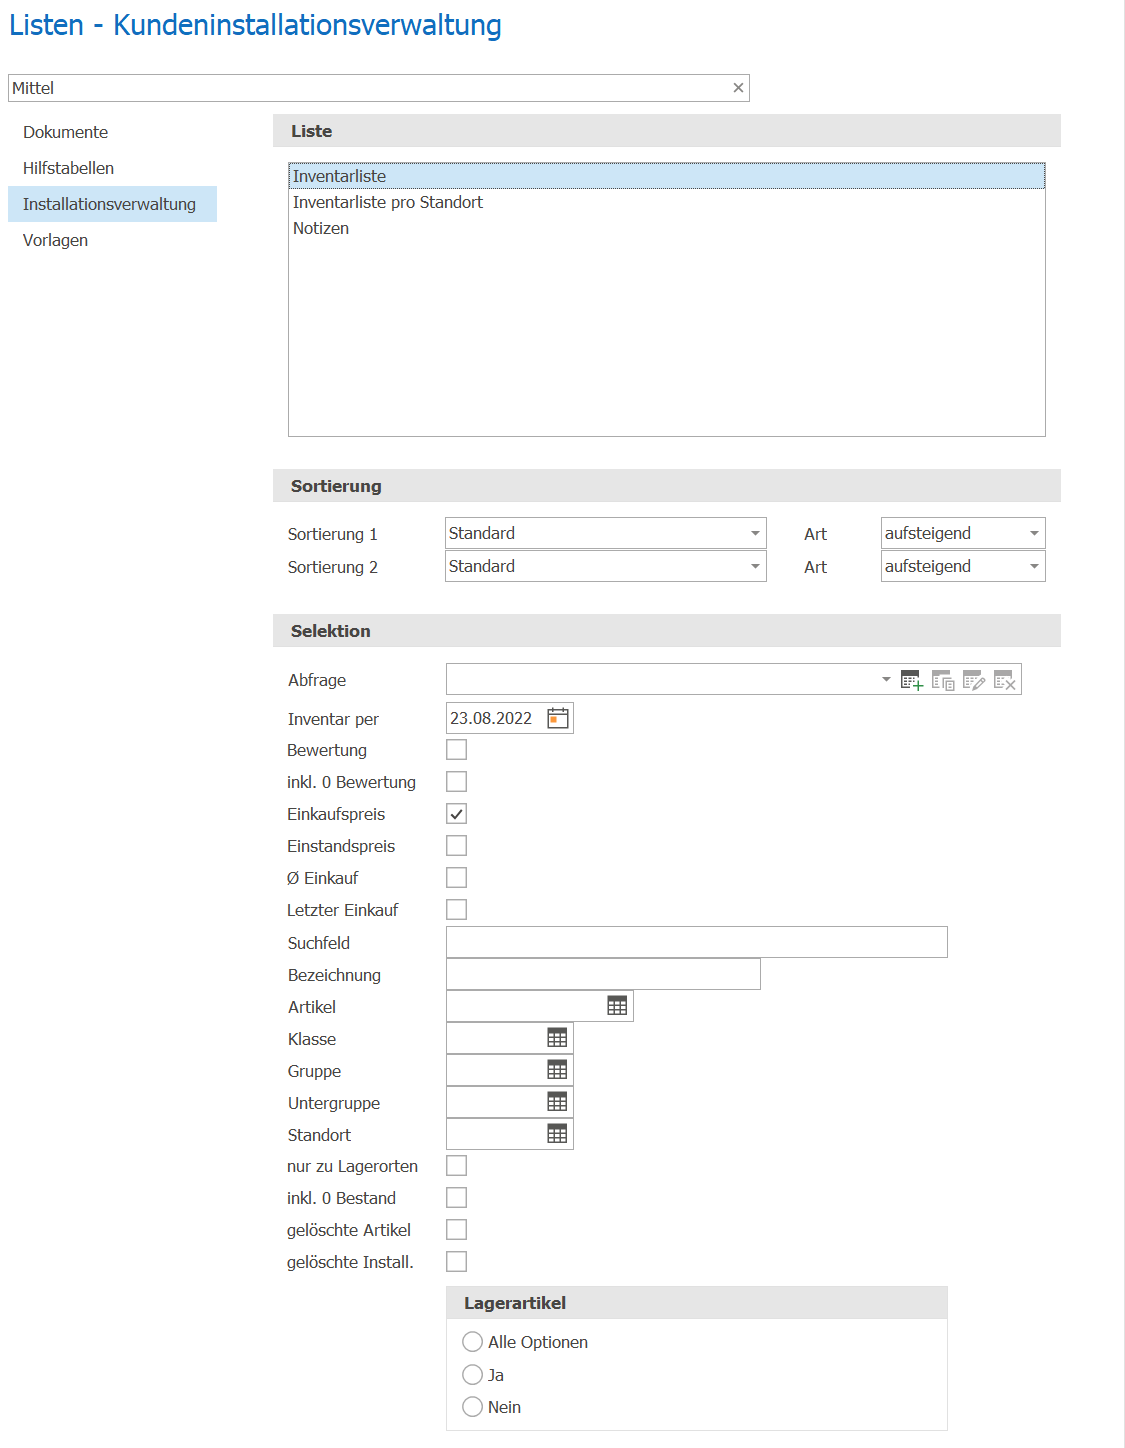Open the Gruppe lookup table icon
The height and width of the screenshot is (1448, 1125).
pos(557,1070)
